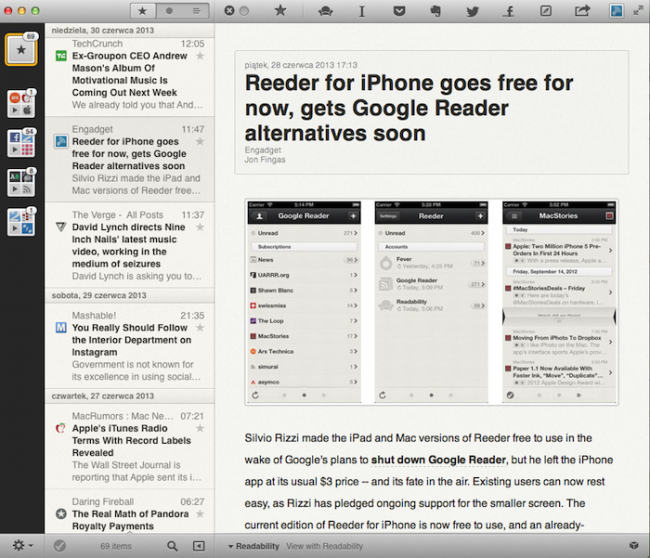Open sidebar folder with badge 1 and Apple icon
Viewport: 650px width, 558px height.
(x=21, y=104)
